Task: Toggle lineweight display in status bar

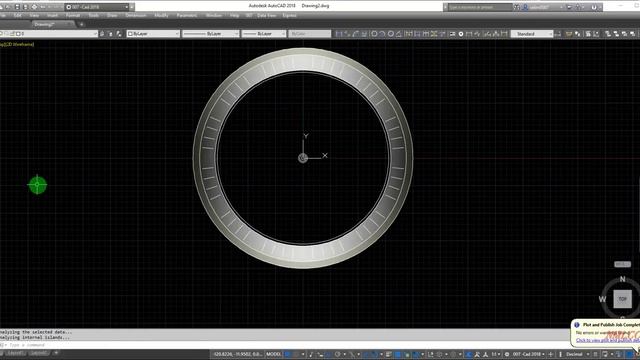Action: click(x=389, y=354)
